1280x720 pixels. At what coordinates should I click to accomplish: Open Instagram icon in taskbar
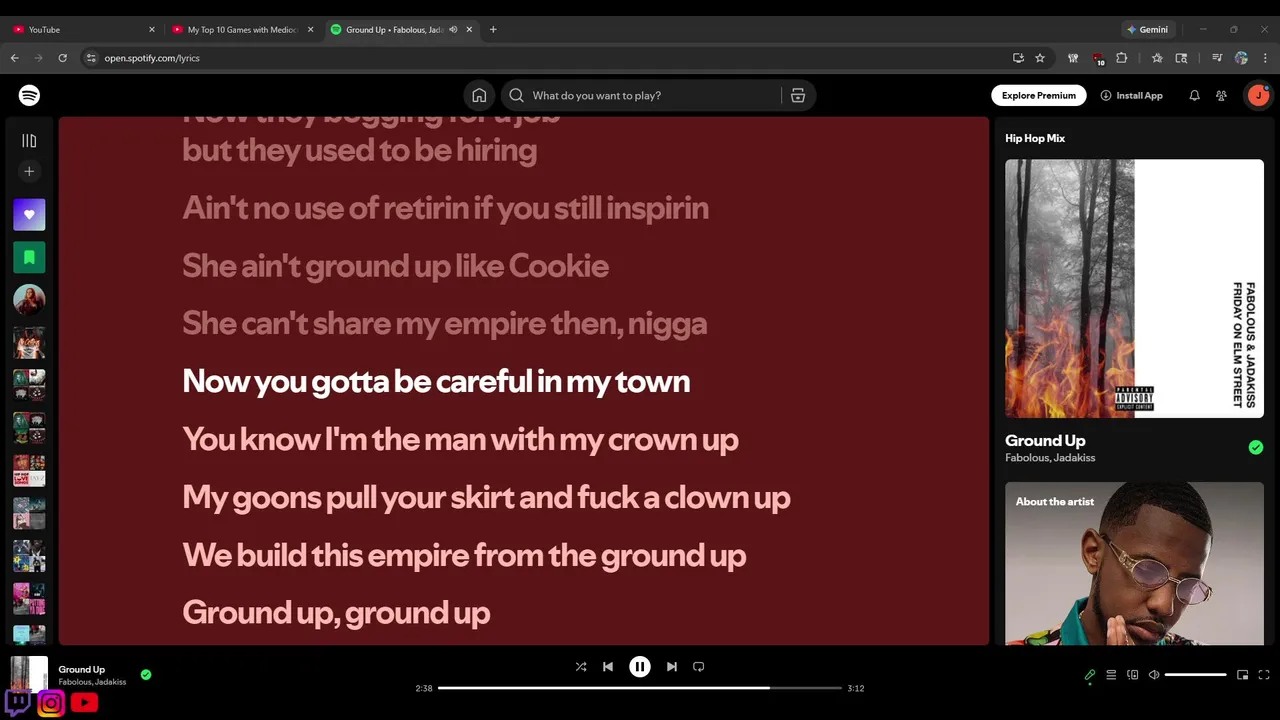pos(51,703)
